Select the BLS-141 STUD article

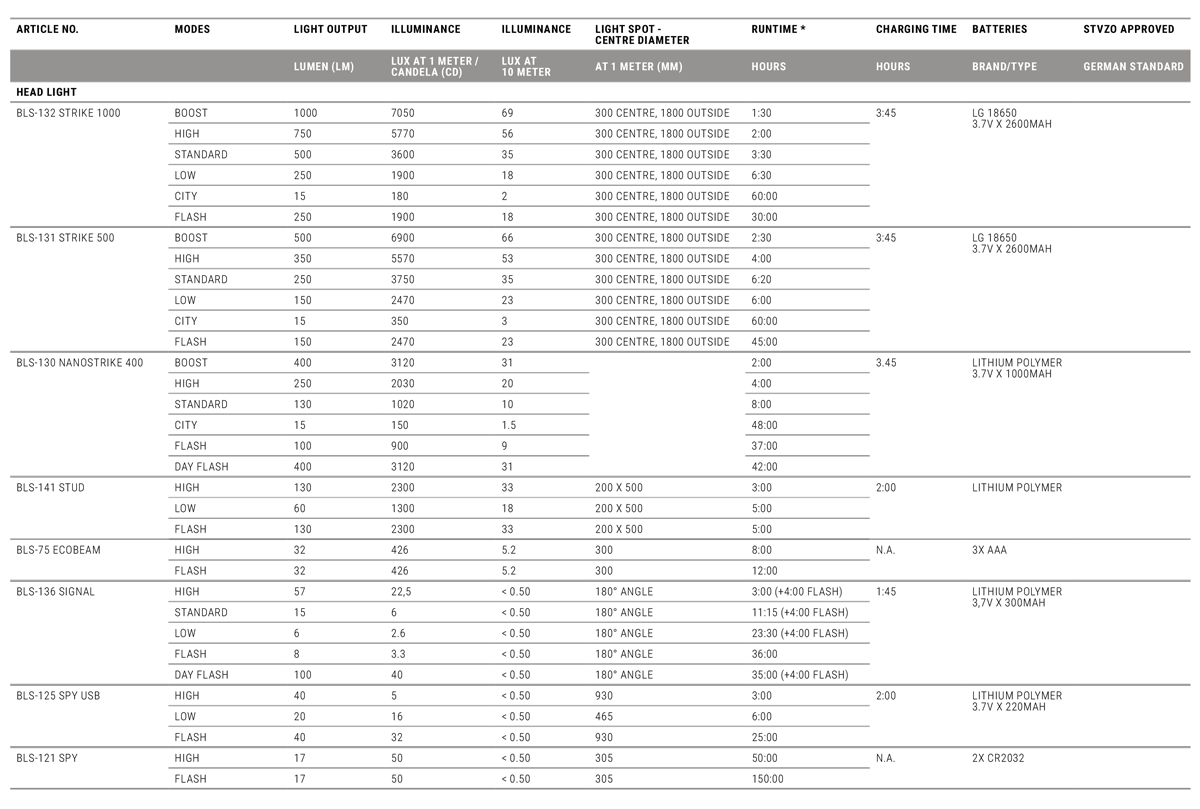50,488
